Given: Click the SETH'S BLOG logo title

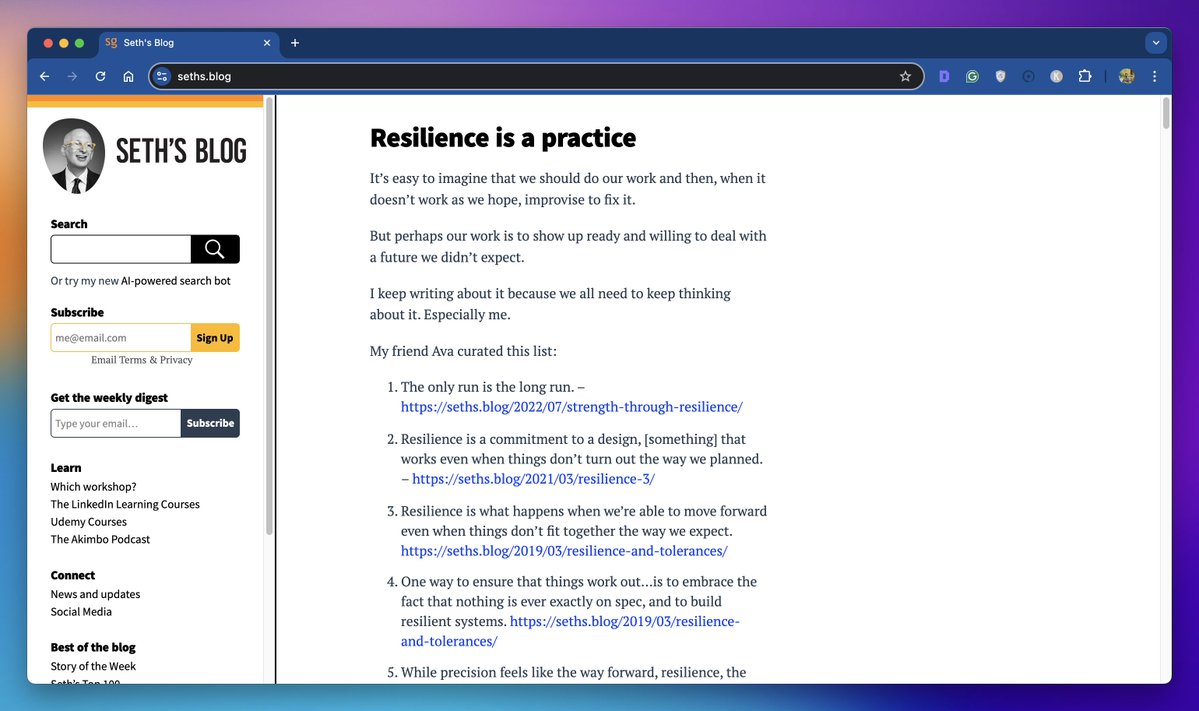Looking at the screenshot, I should pyautogui.click(x=181, y=151).
